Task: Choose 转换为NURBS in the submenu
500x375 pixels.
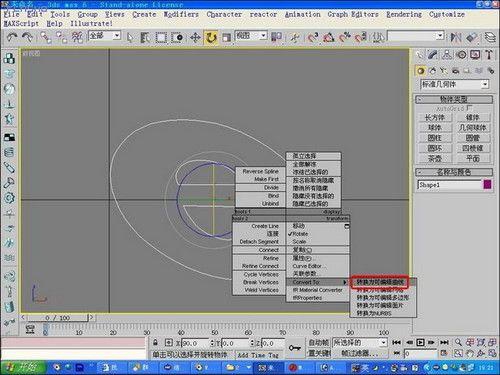Action: click(374, 313)
